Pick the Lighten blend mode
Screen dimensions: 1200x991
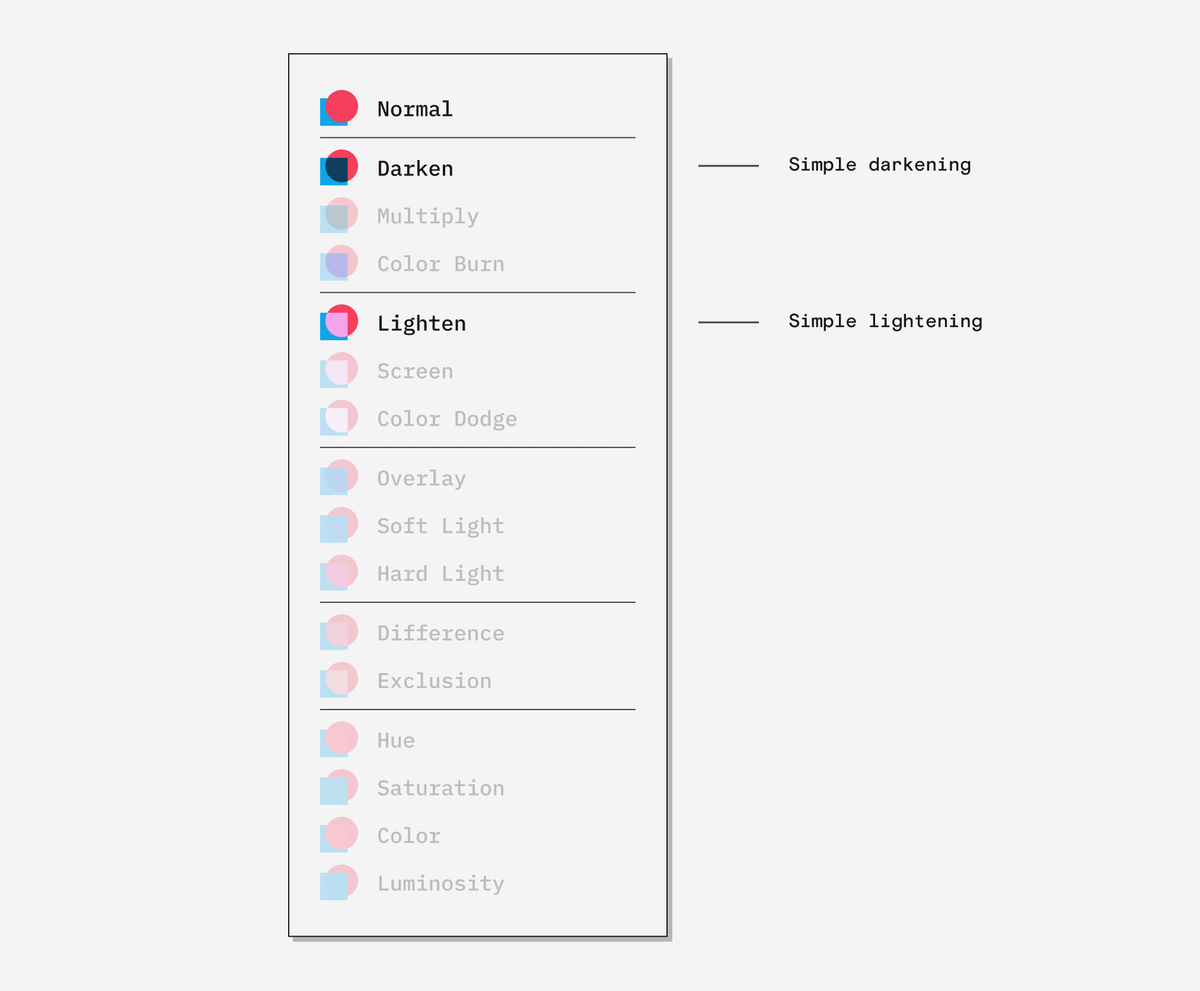(x=421, y=324)
